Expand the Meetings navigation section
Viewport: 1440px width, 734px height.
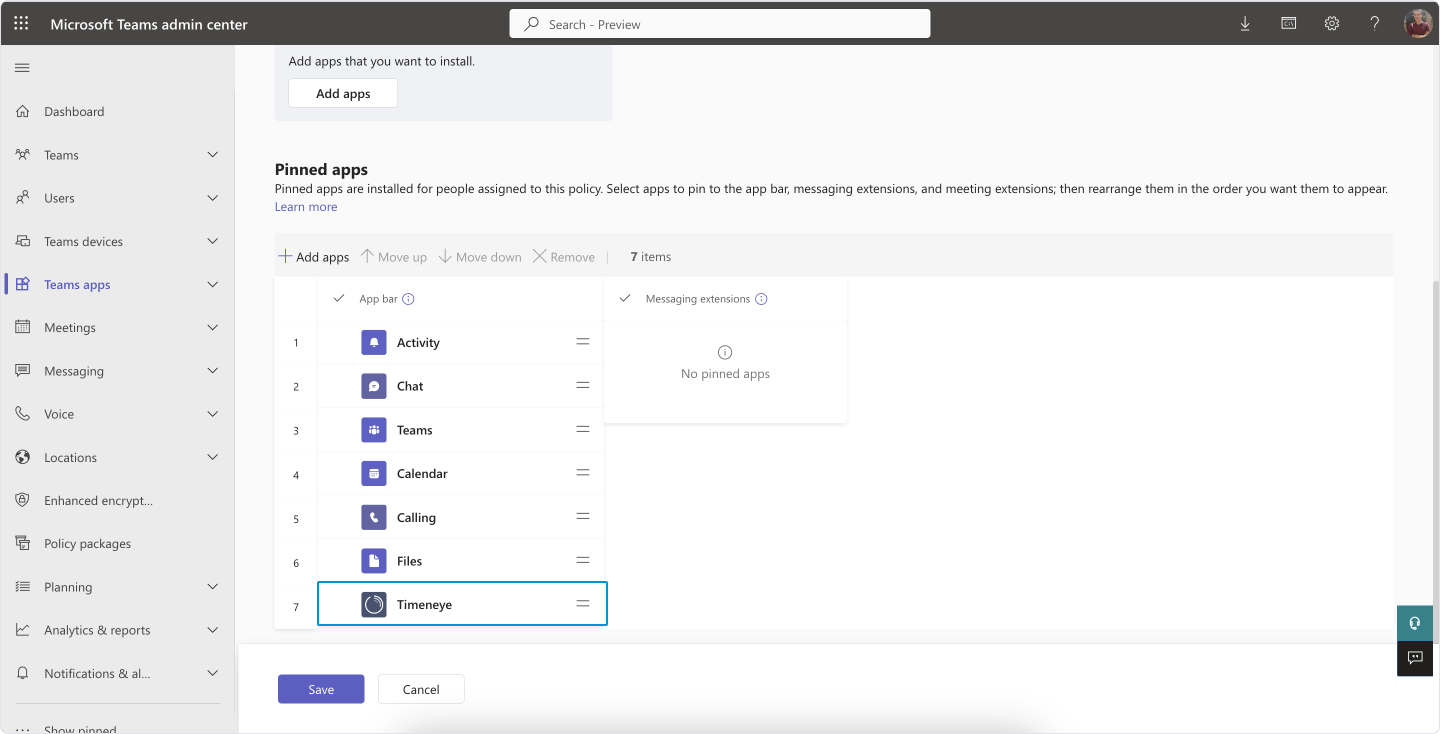211,327
